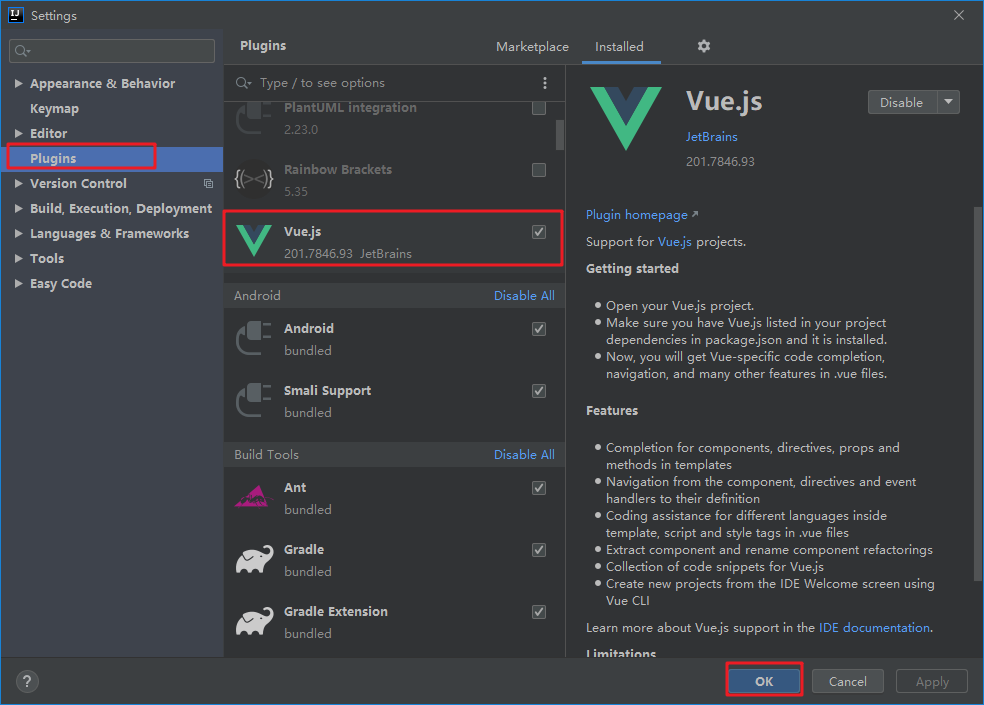Click the plugins settings gear icon
Image resolution: width=984 pixels, height=705 pixels.
tap(703, 46)
